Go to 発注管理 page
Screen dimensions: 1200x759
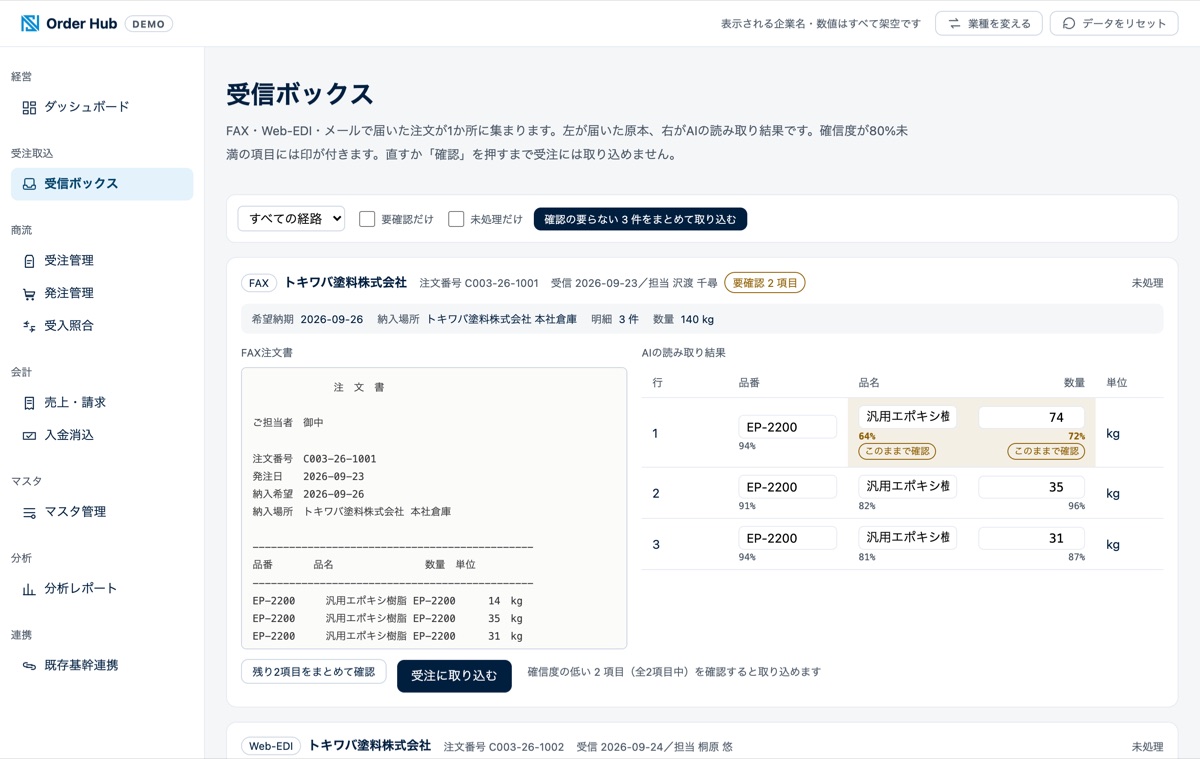pos(102,293)
